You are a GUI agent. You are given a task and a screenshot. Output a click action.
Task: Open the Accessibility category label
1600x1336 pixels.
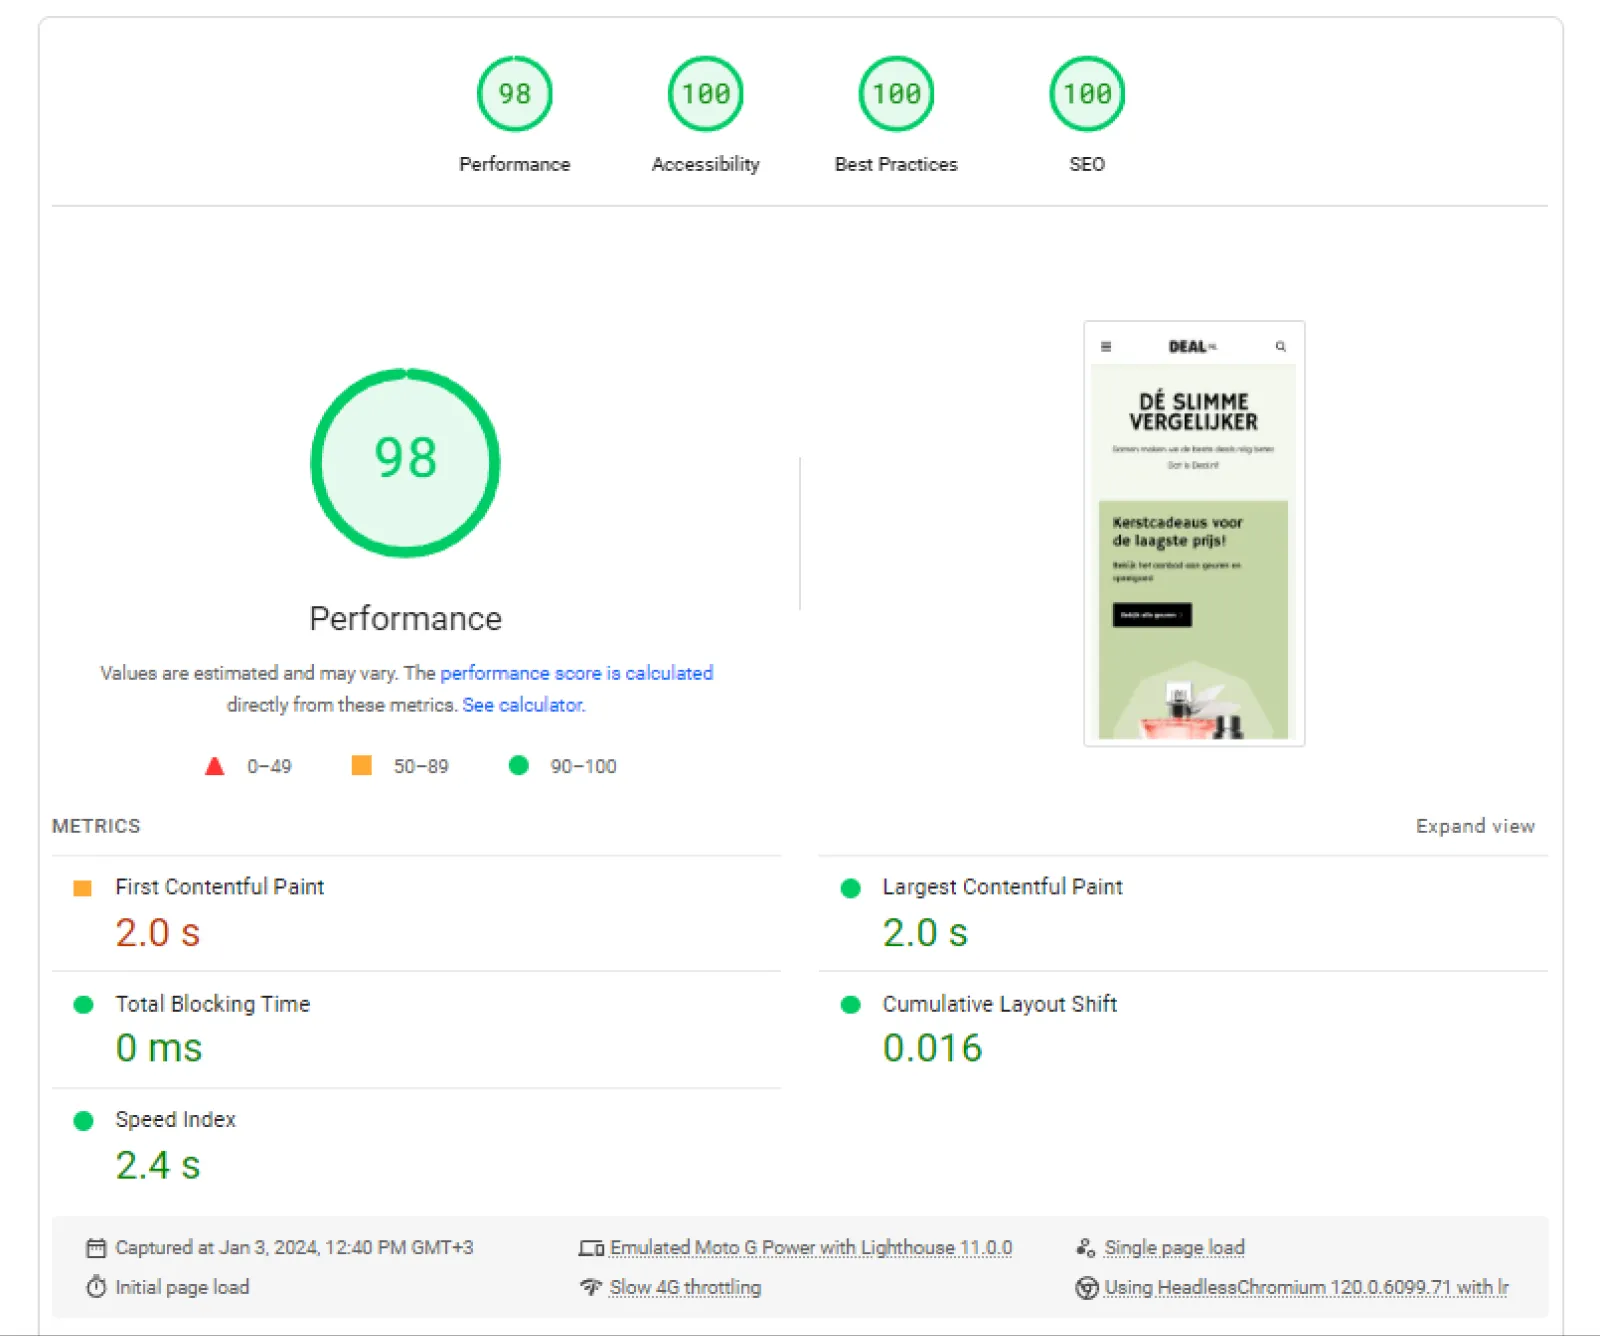(x=706, y=164)
